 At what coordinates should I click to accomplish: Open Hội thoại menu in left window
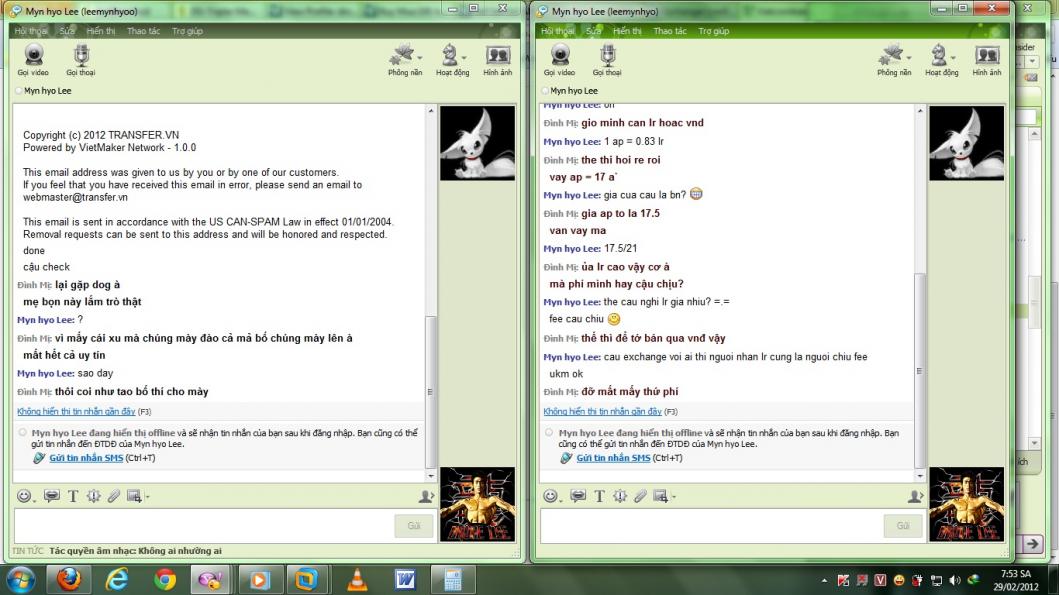[x=30, y=31]
